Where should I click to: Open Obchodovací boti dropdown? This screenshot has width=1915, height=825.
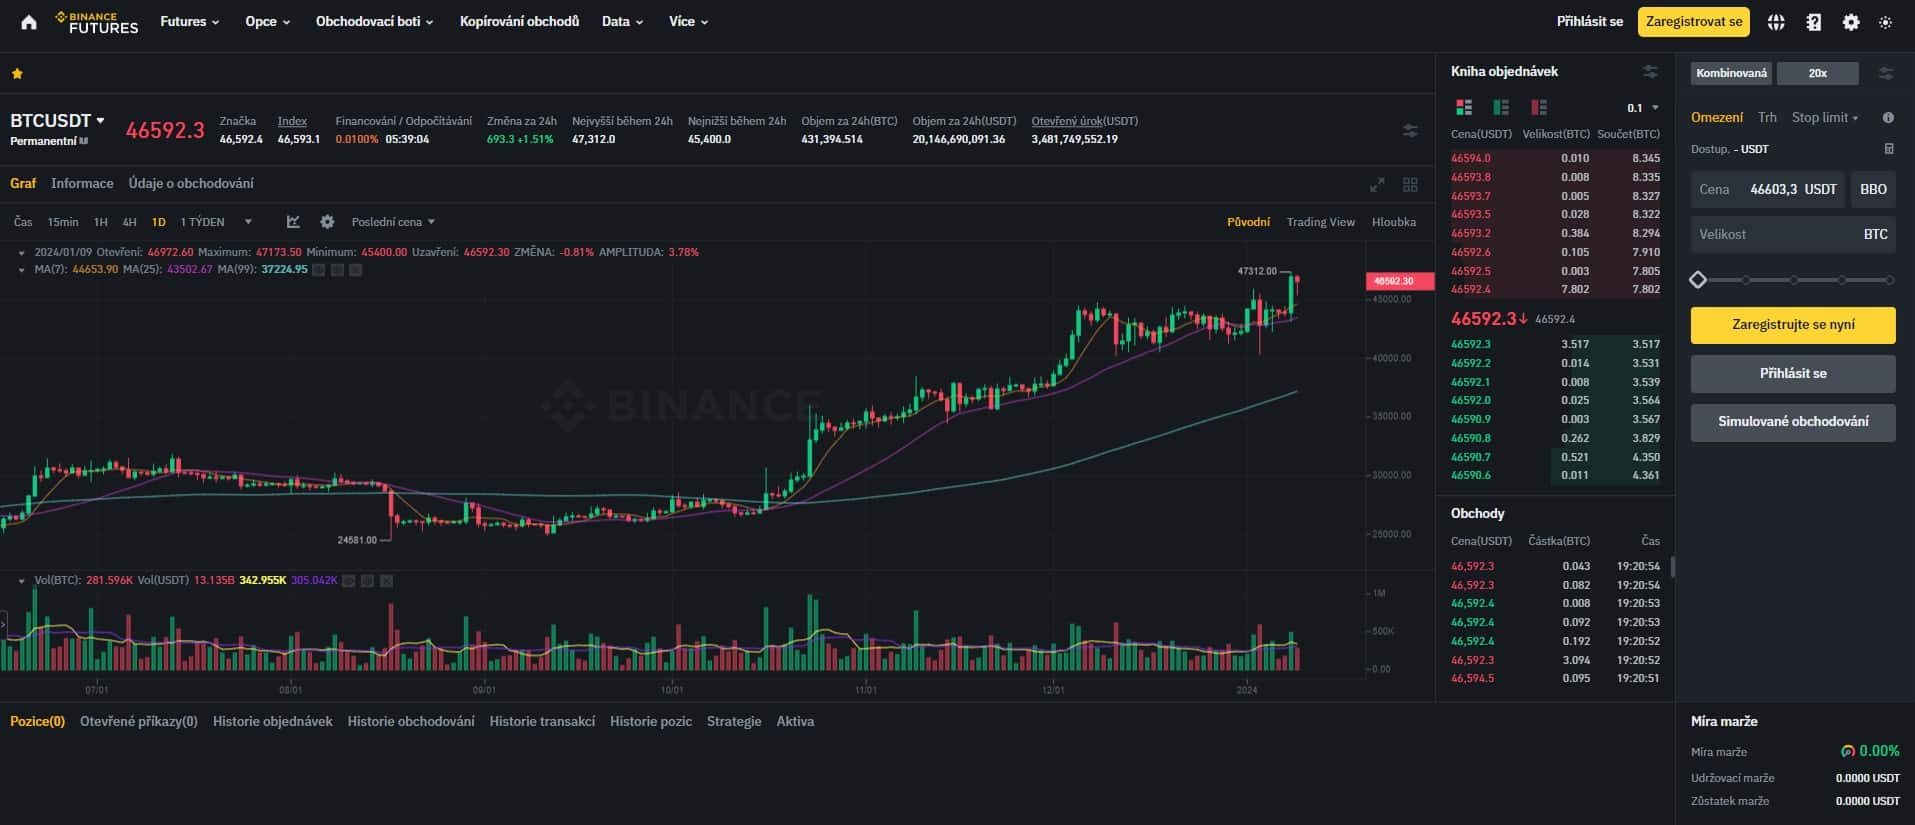click(x=375, y=21)
